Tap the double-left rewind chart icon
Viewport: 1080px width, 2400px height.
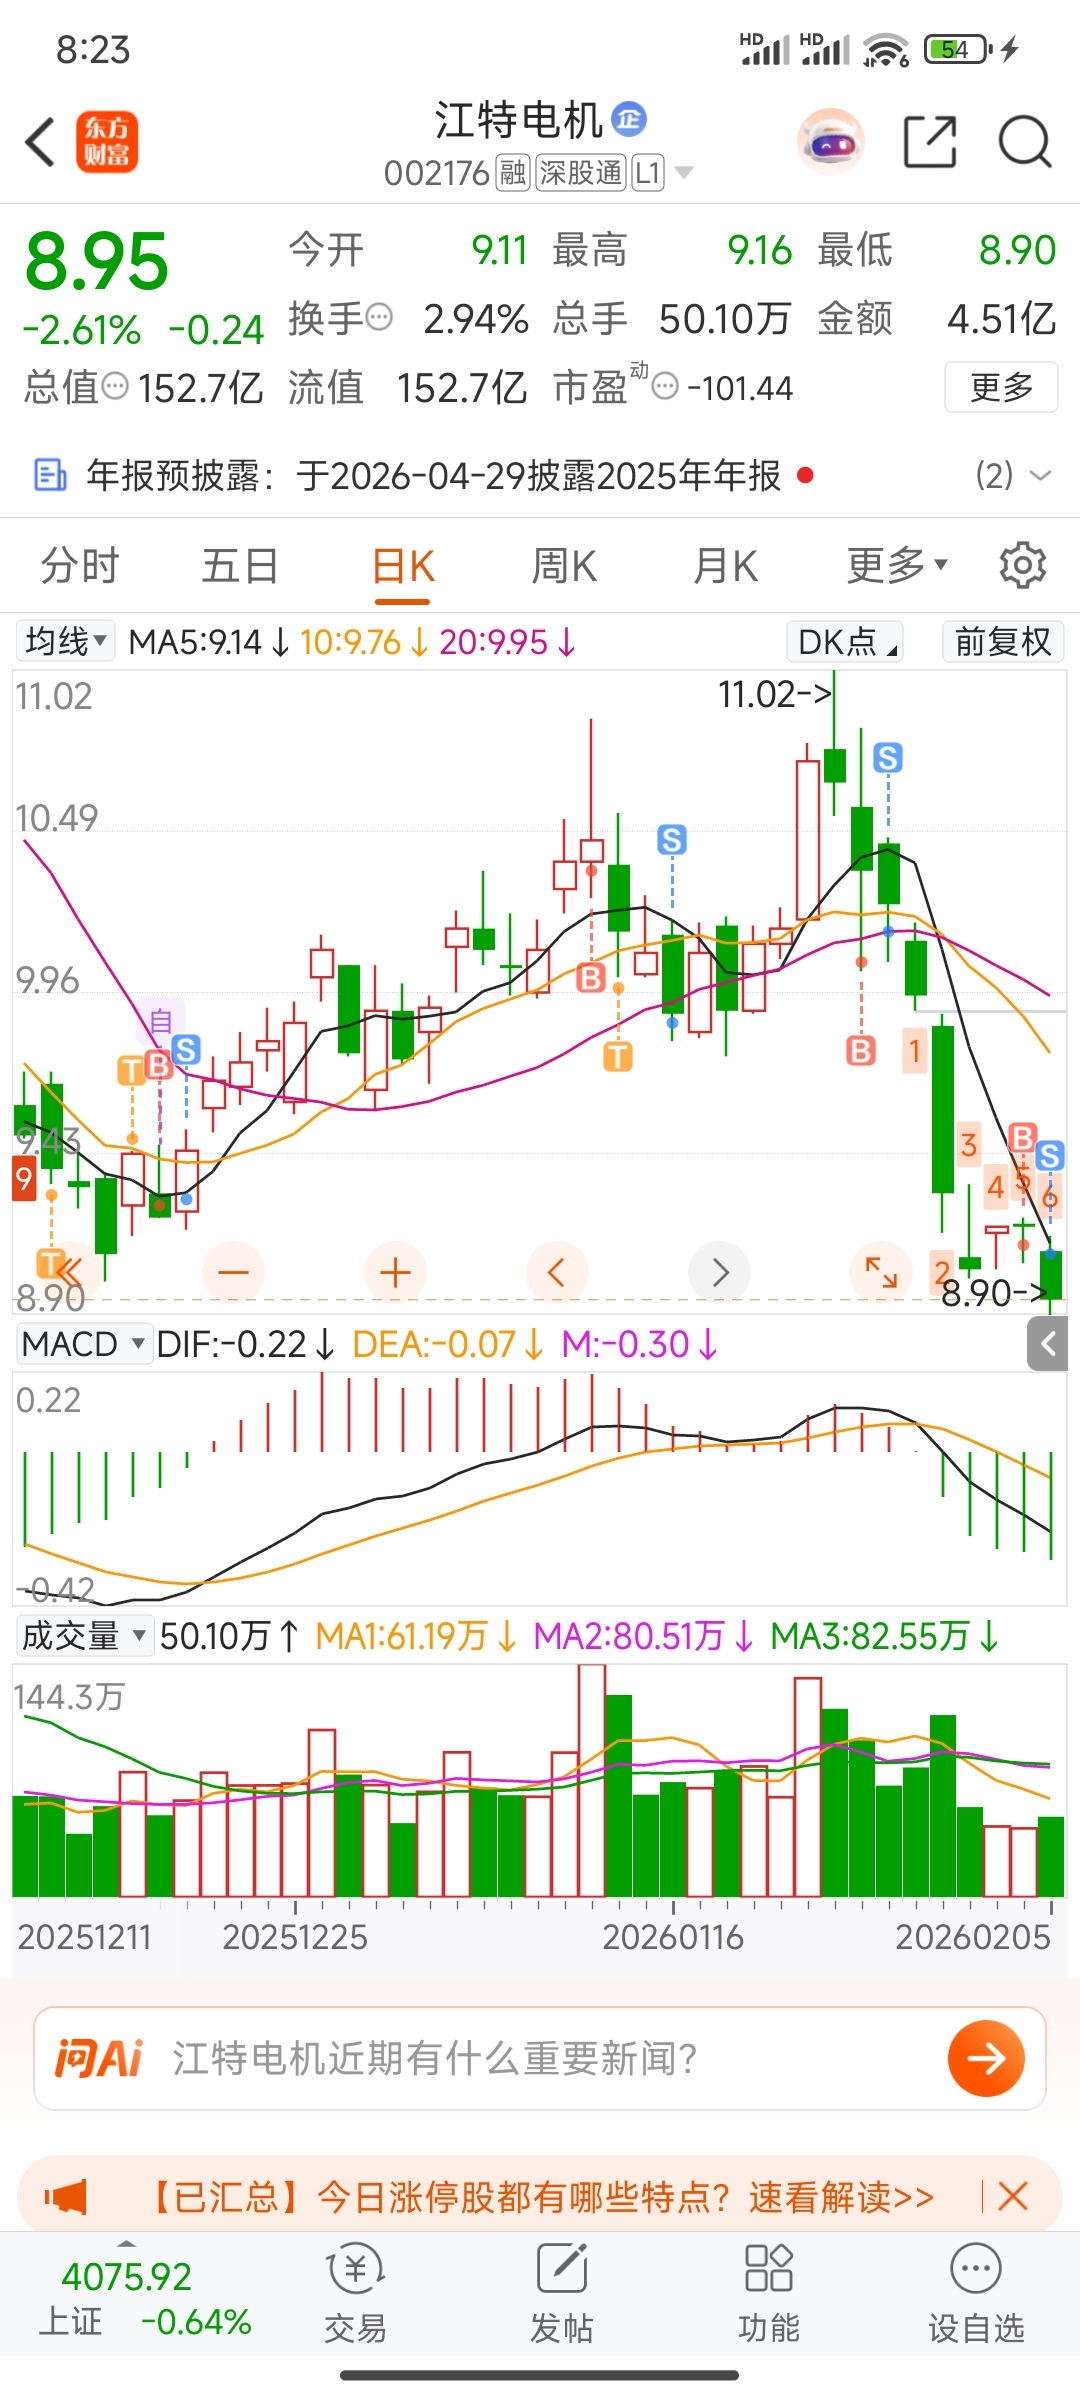(x=70, y=1272)
